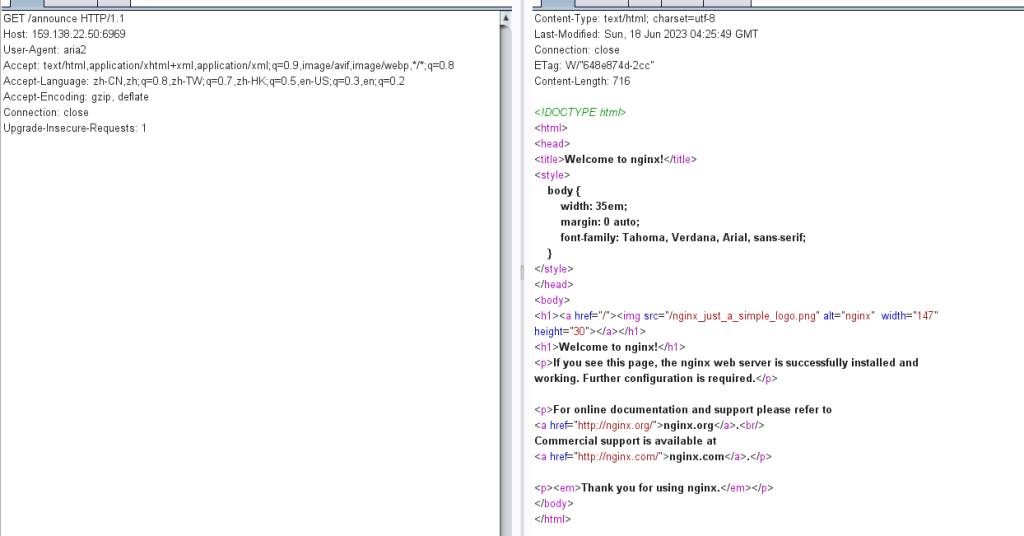Viewport: 1024px width, 536px height.
Task: Click the Content-Length: 716 header
Action: tap(582, 81)
